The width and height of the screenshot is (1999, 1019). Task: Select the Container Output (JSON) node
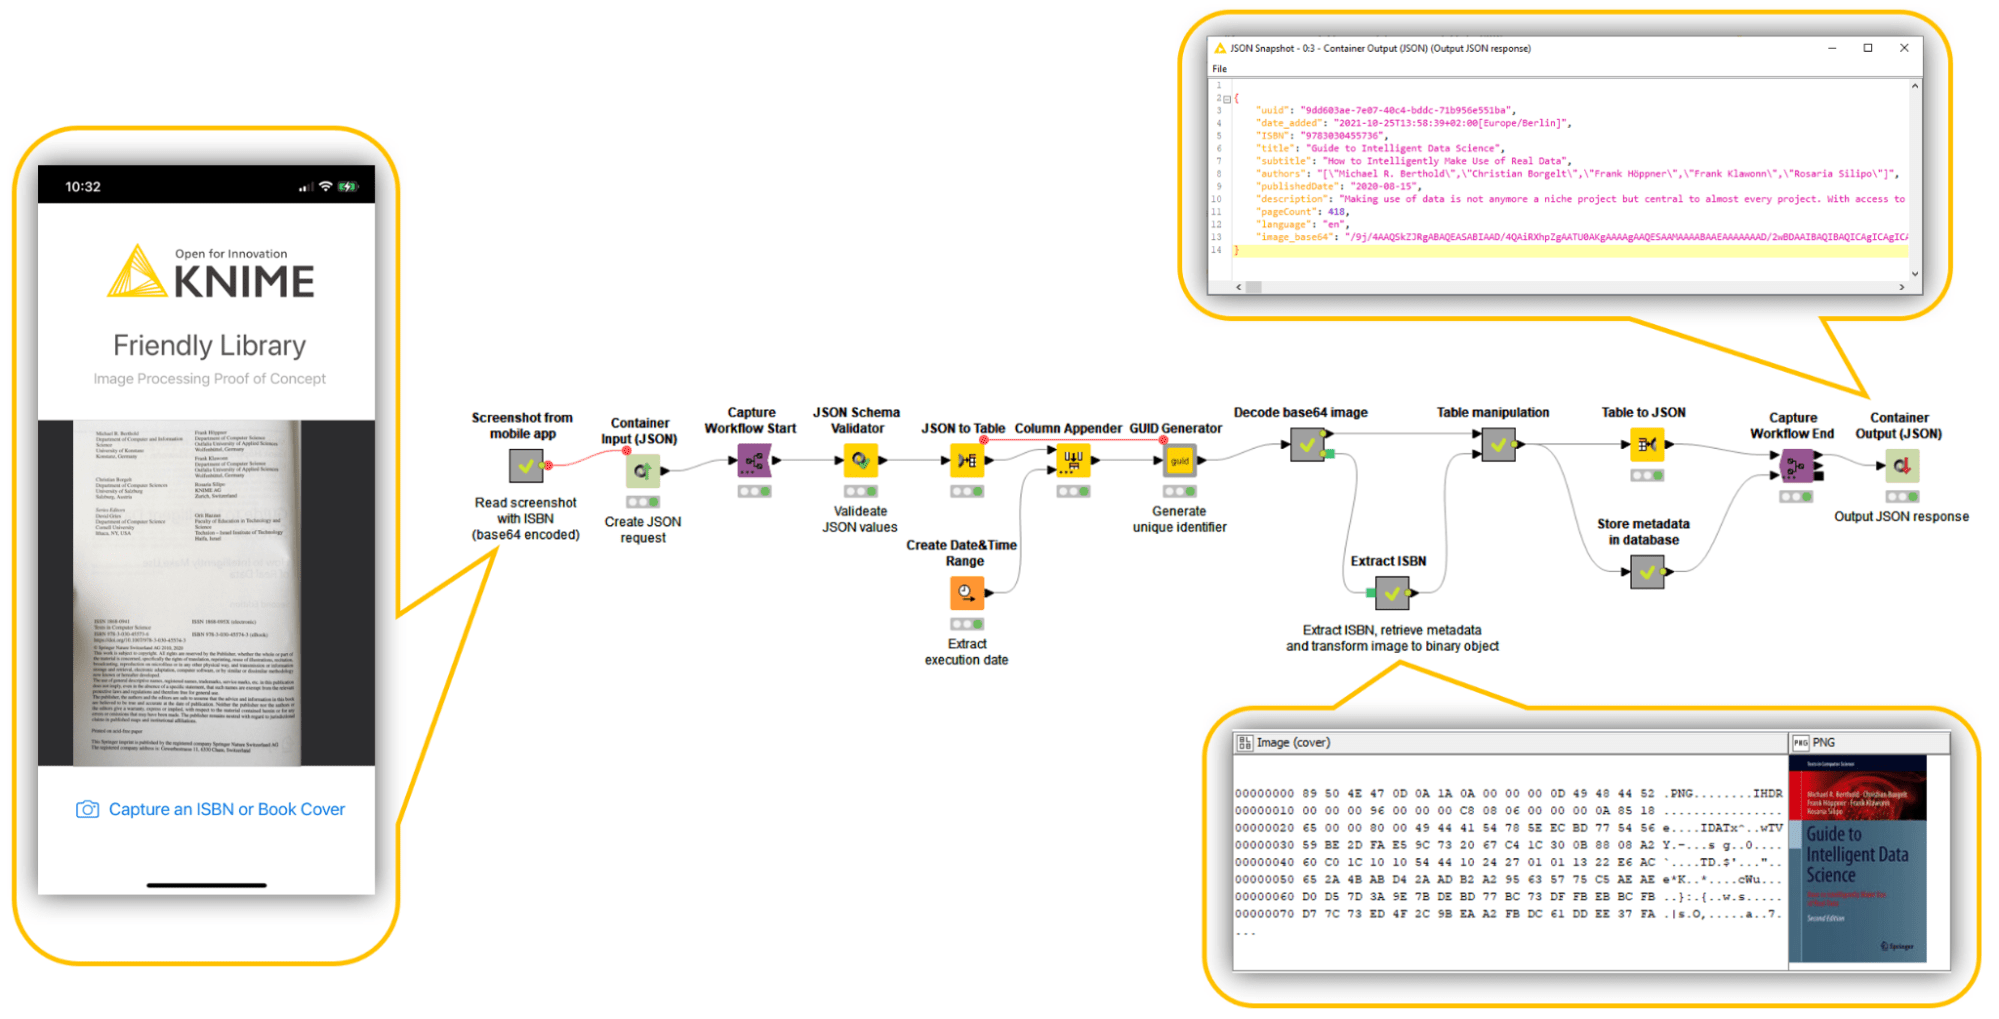coord(1902,465)
